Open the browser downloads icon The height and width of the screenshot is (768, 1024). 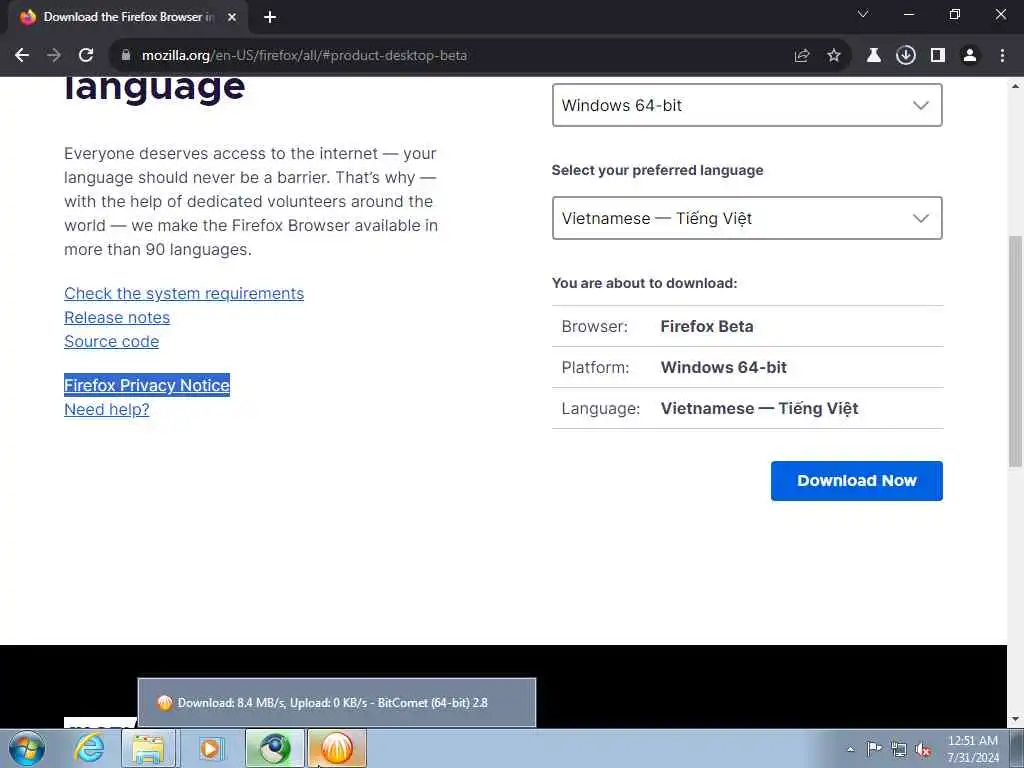coord(906,56)
